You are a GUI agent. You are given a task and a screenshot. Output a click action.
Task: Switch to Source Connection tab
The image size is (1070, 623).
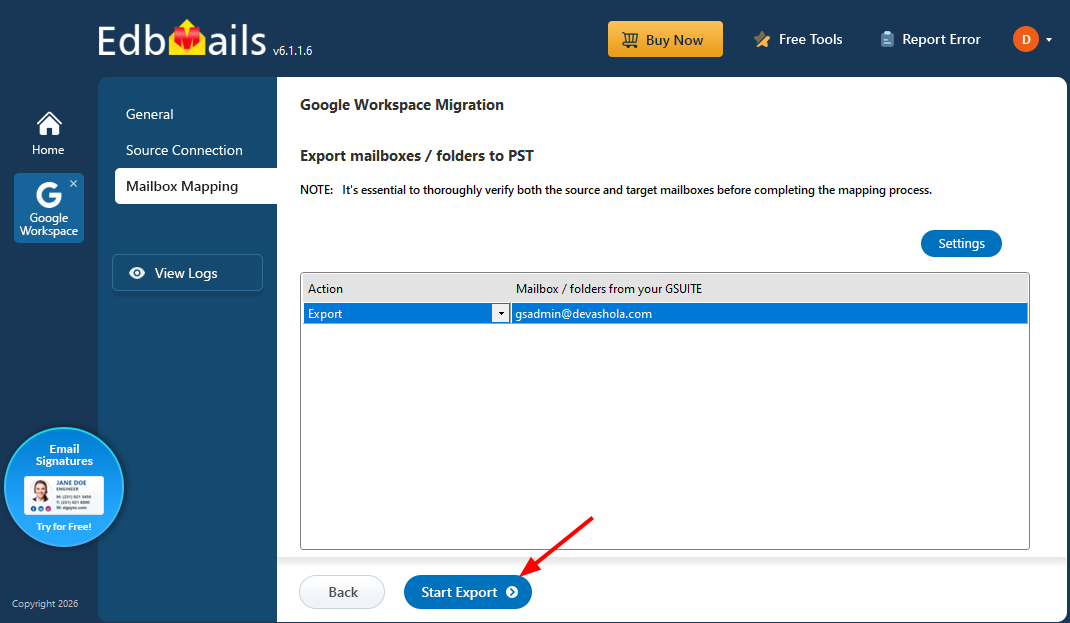click(x=184, y=150)
